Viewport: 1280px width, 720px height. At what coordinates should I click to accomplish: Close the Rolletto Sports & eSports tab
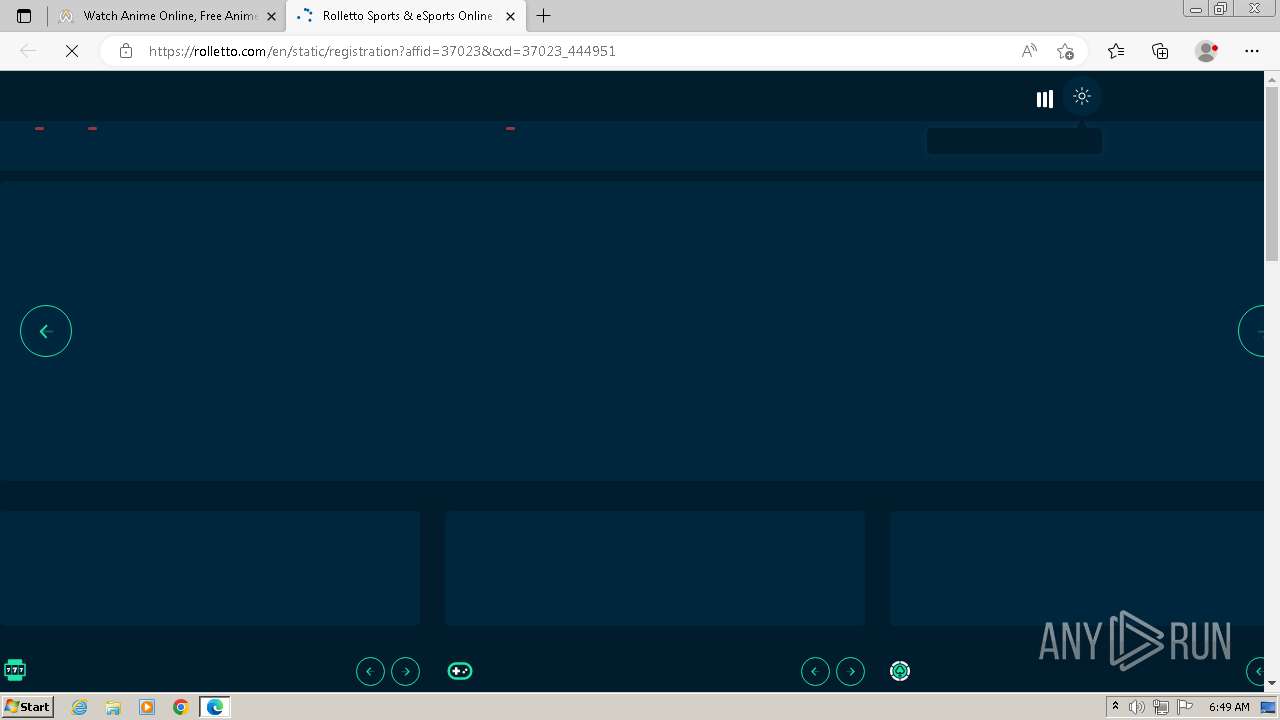(510, 16)
